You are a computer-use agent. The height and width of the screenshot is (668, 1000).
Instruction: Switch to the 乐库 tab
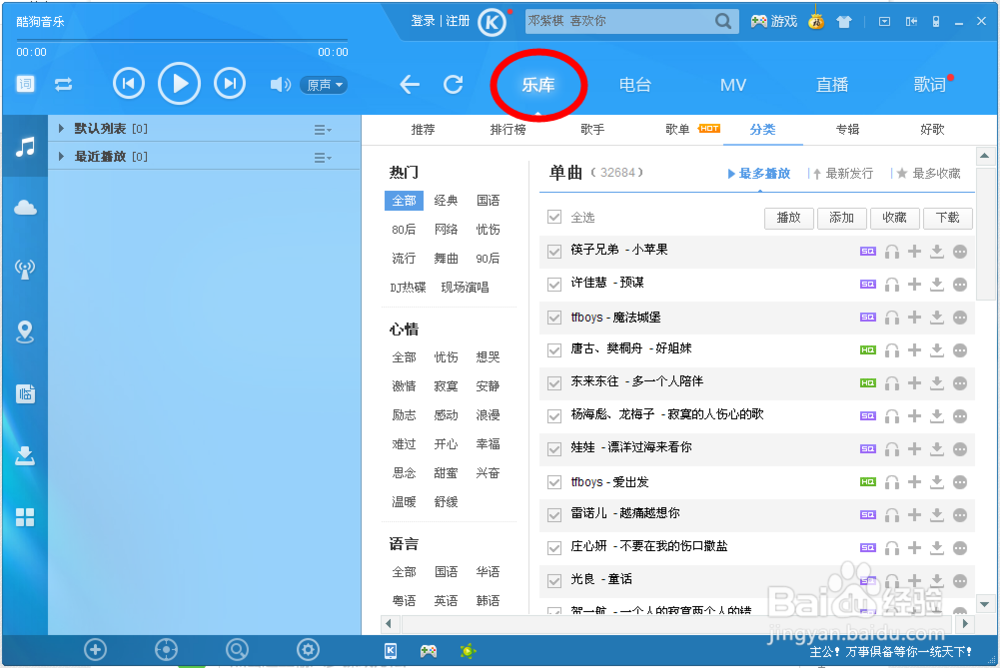click(538, 85)
